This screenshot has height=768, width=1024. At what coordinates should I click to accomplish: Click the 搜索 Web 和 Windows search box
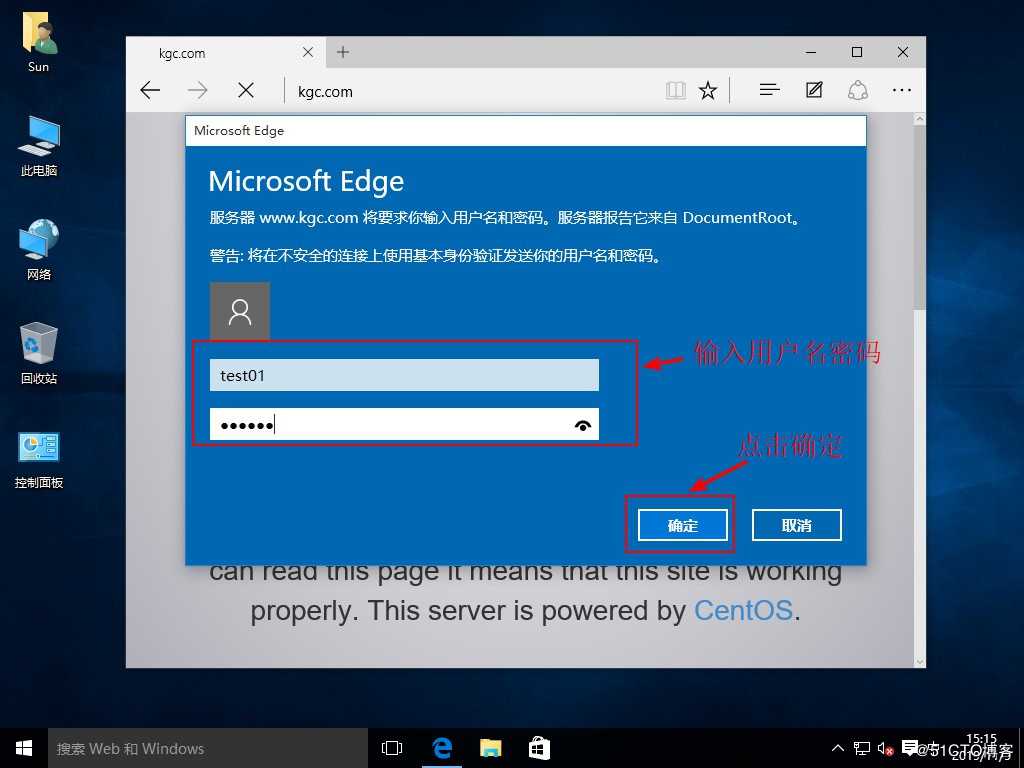coord(208,748)
